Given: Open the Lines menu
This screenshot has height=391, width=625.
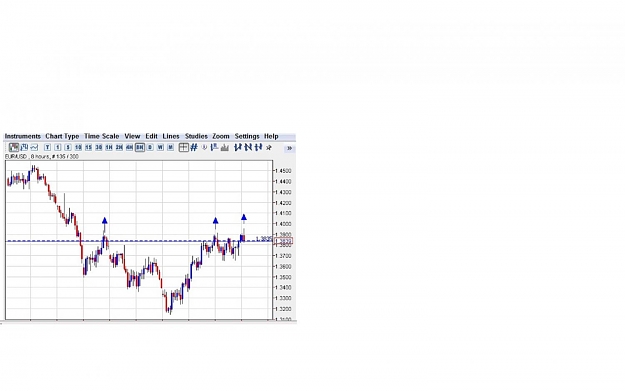Looking at the screenshot, I should coord(171,136).
